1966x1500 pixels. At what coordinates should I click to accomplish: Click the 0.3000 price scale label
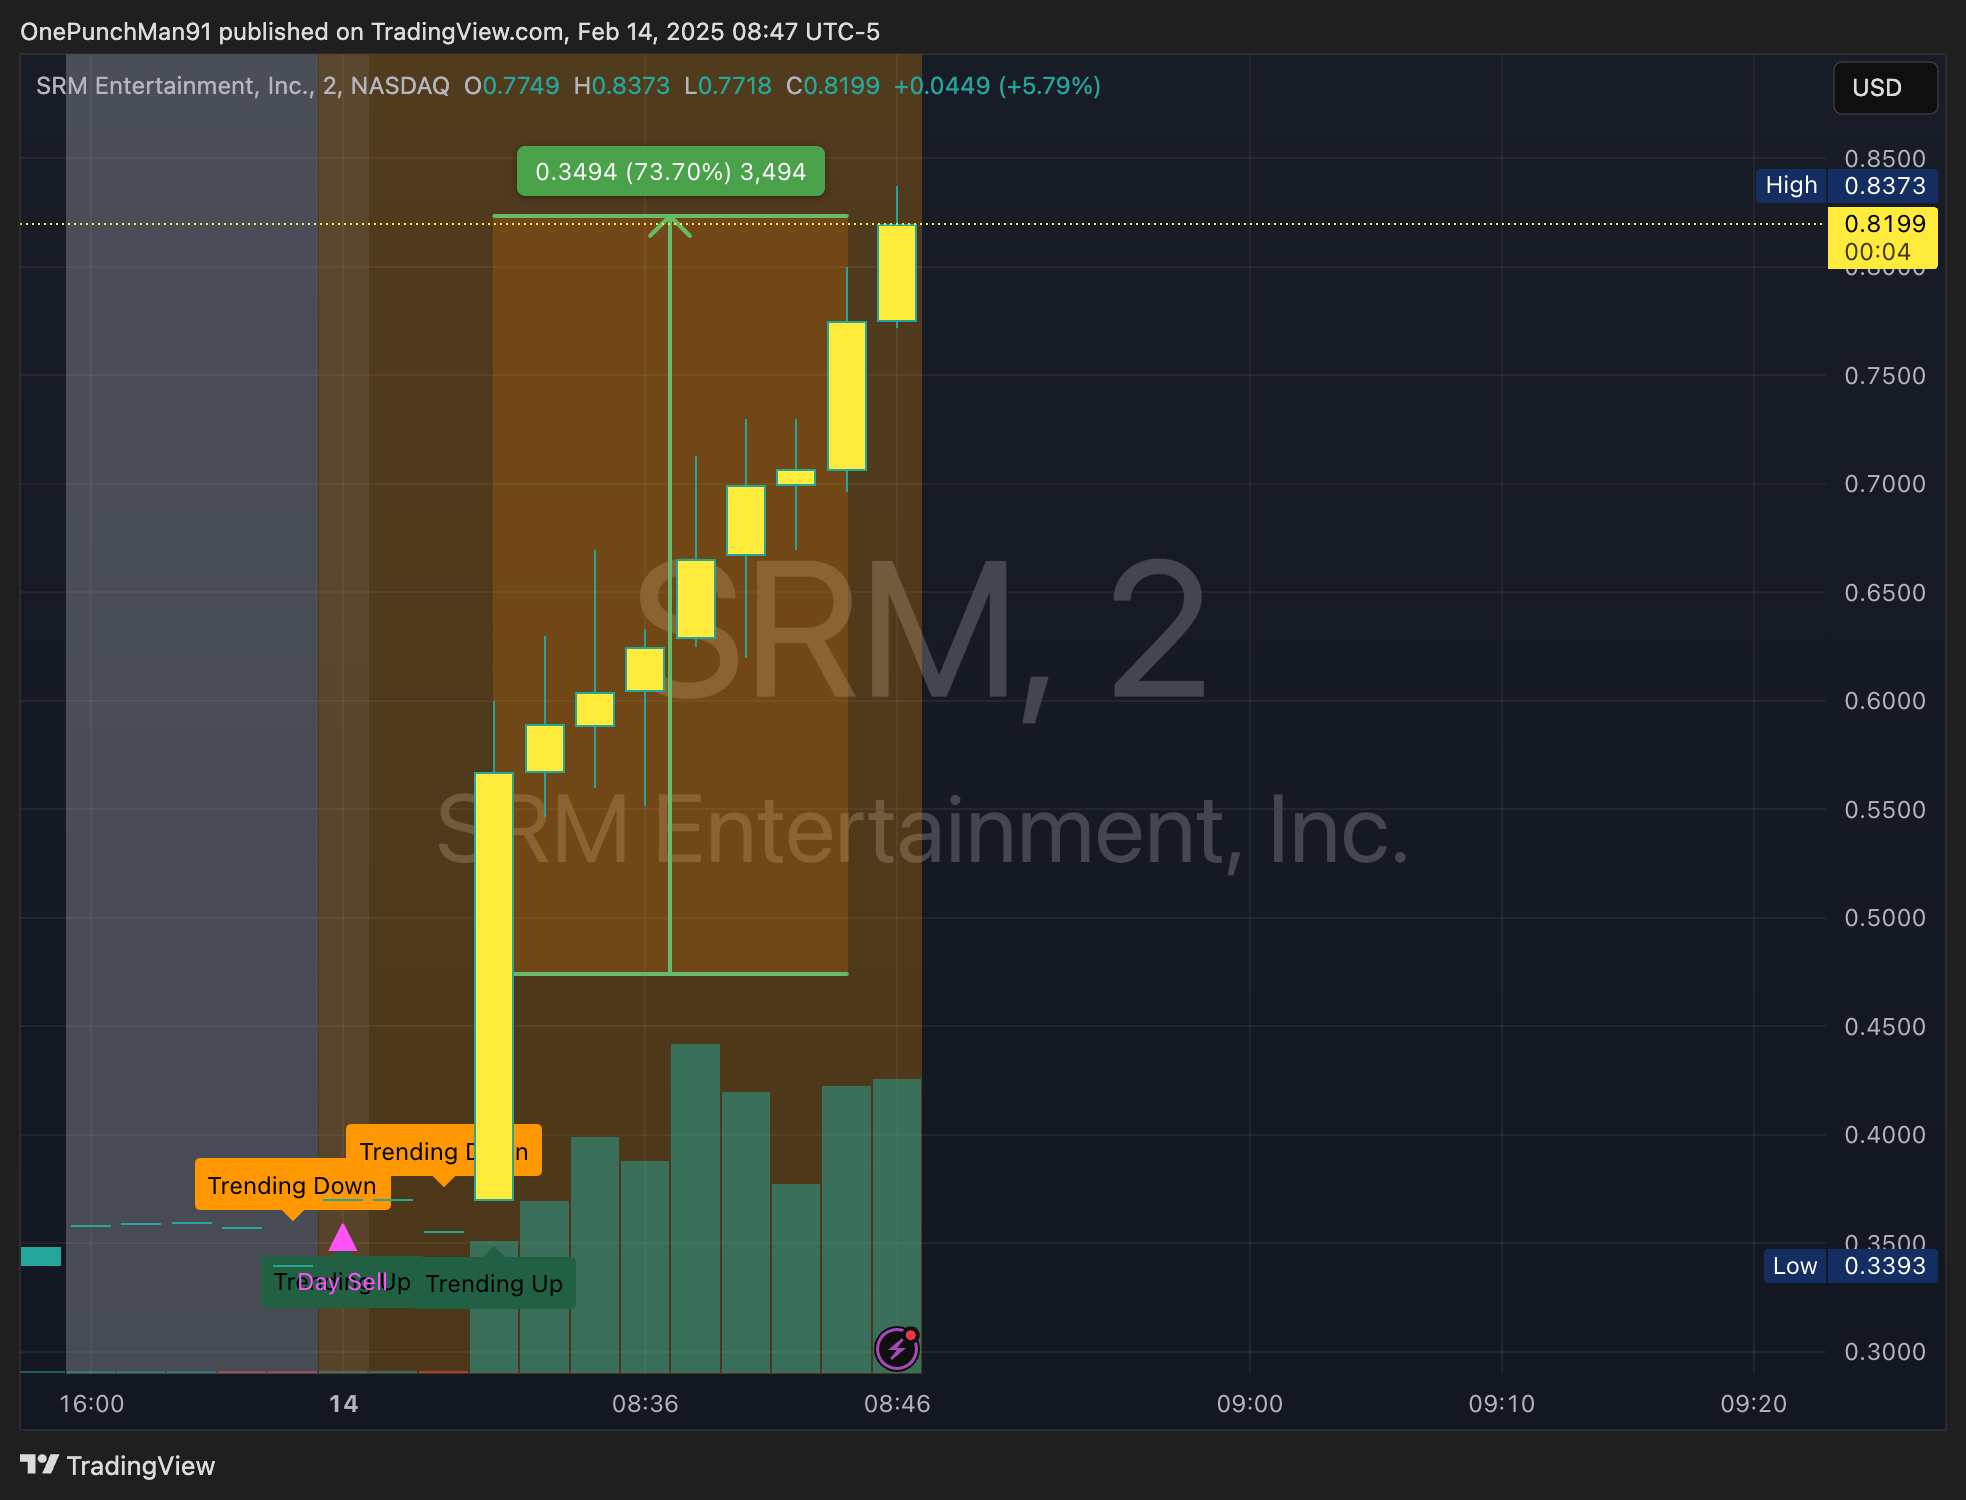tap(1885, 1352)
